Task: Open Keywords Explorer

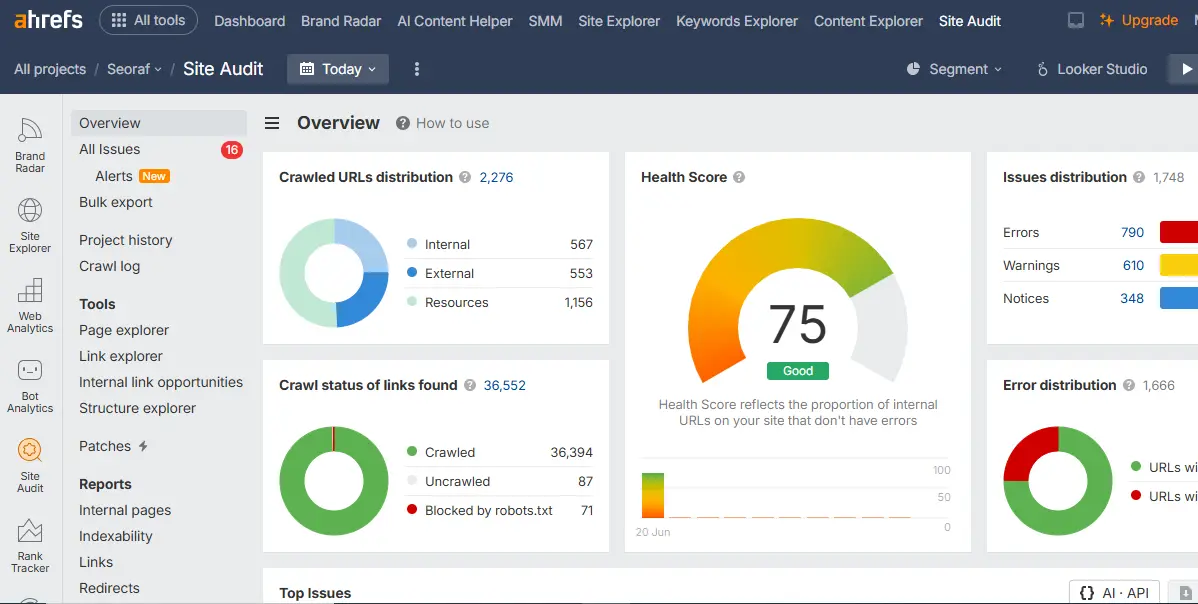Action: click(737, 21)
